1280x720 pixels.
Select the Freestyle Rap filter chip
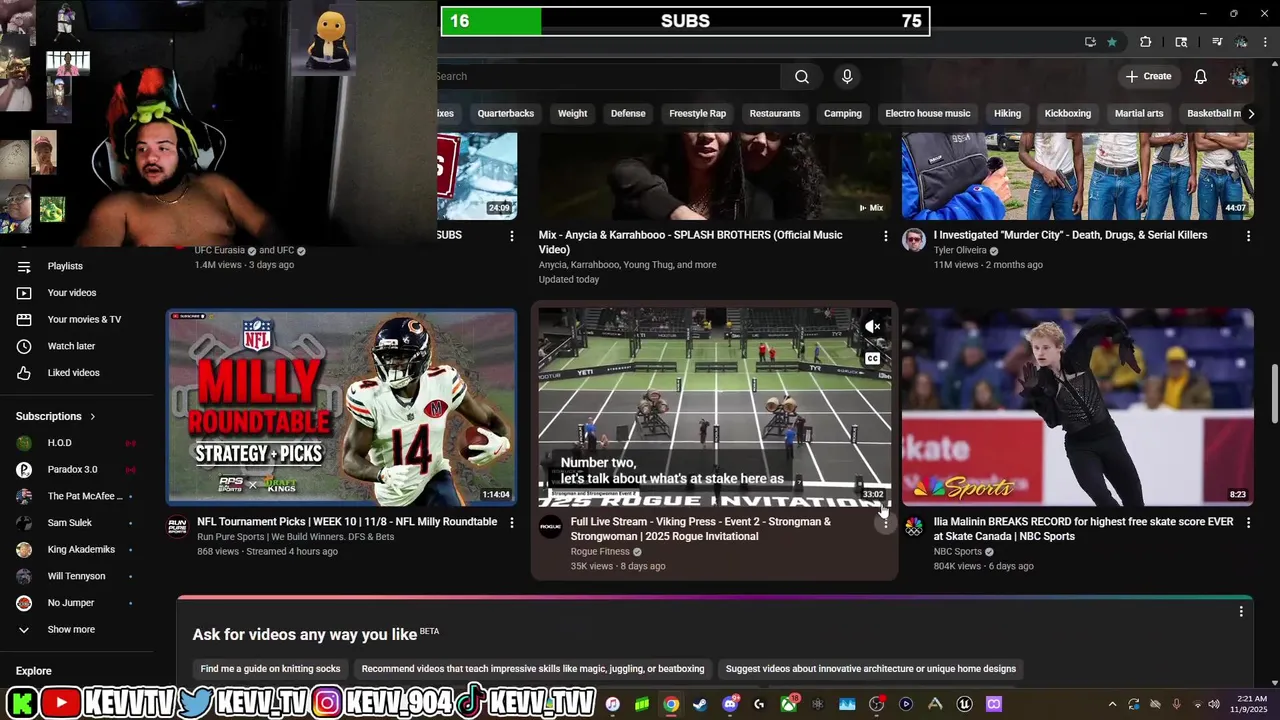pyautogui.click(x=697, y=113)
